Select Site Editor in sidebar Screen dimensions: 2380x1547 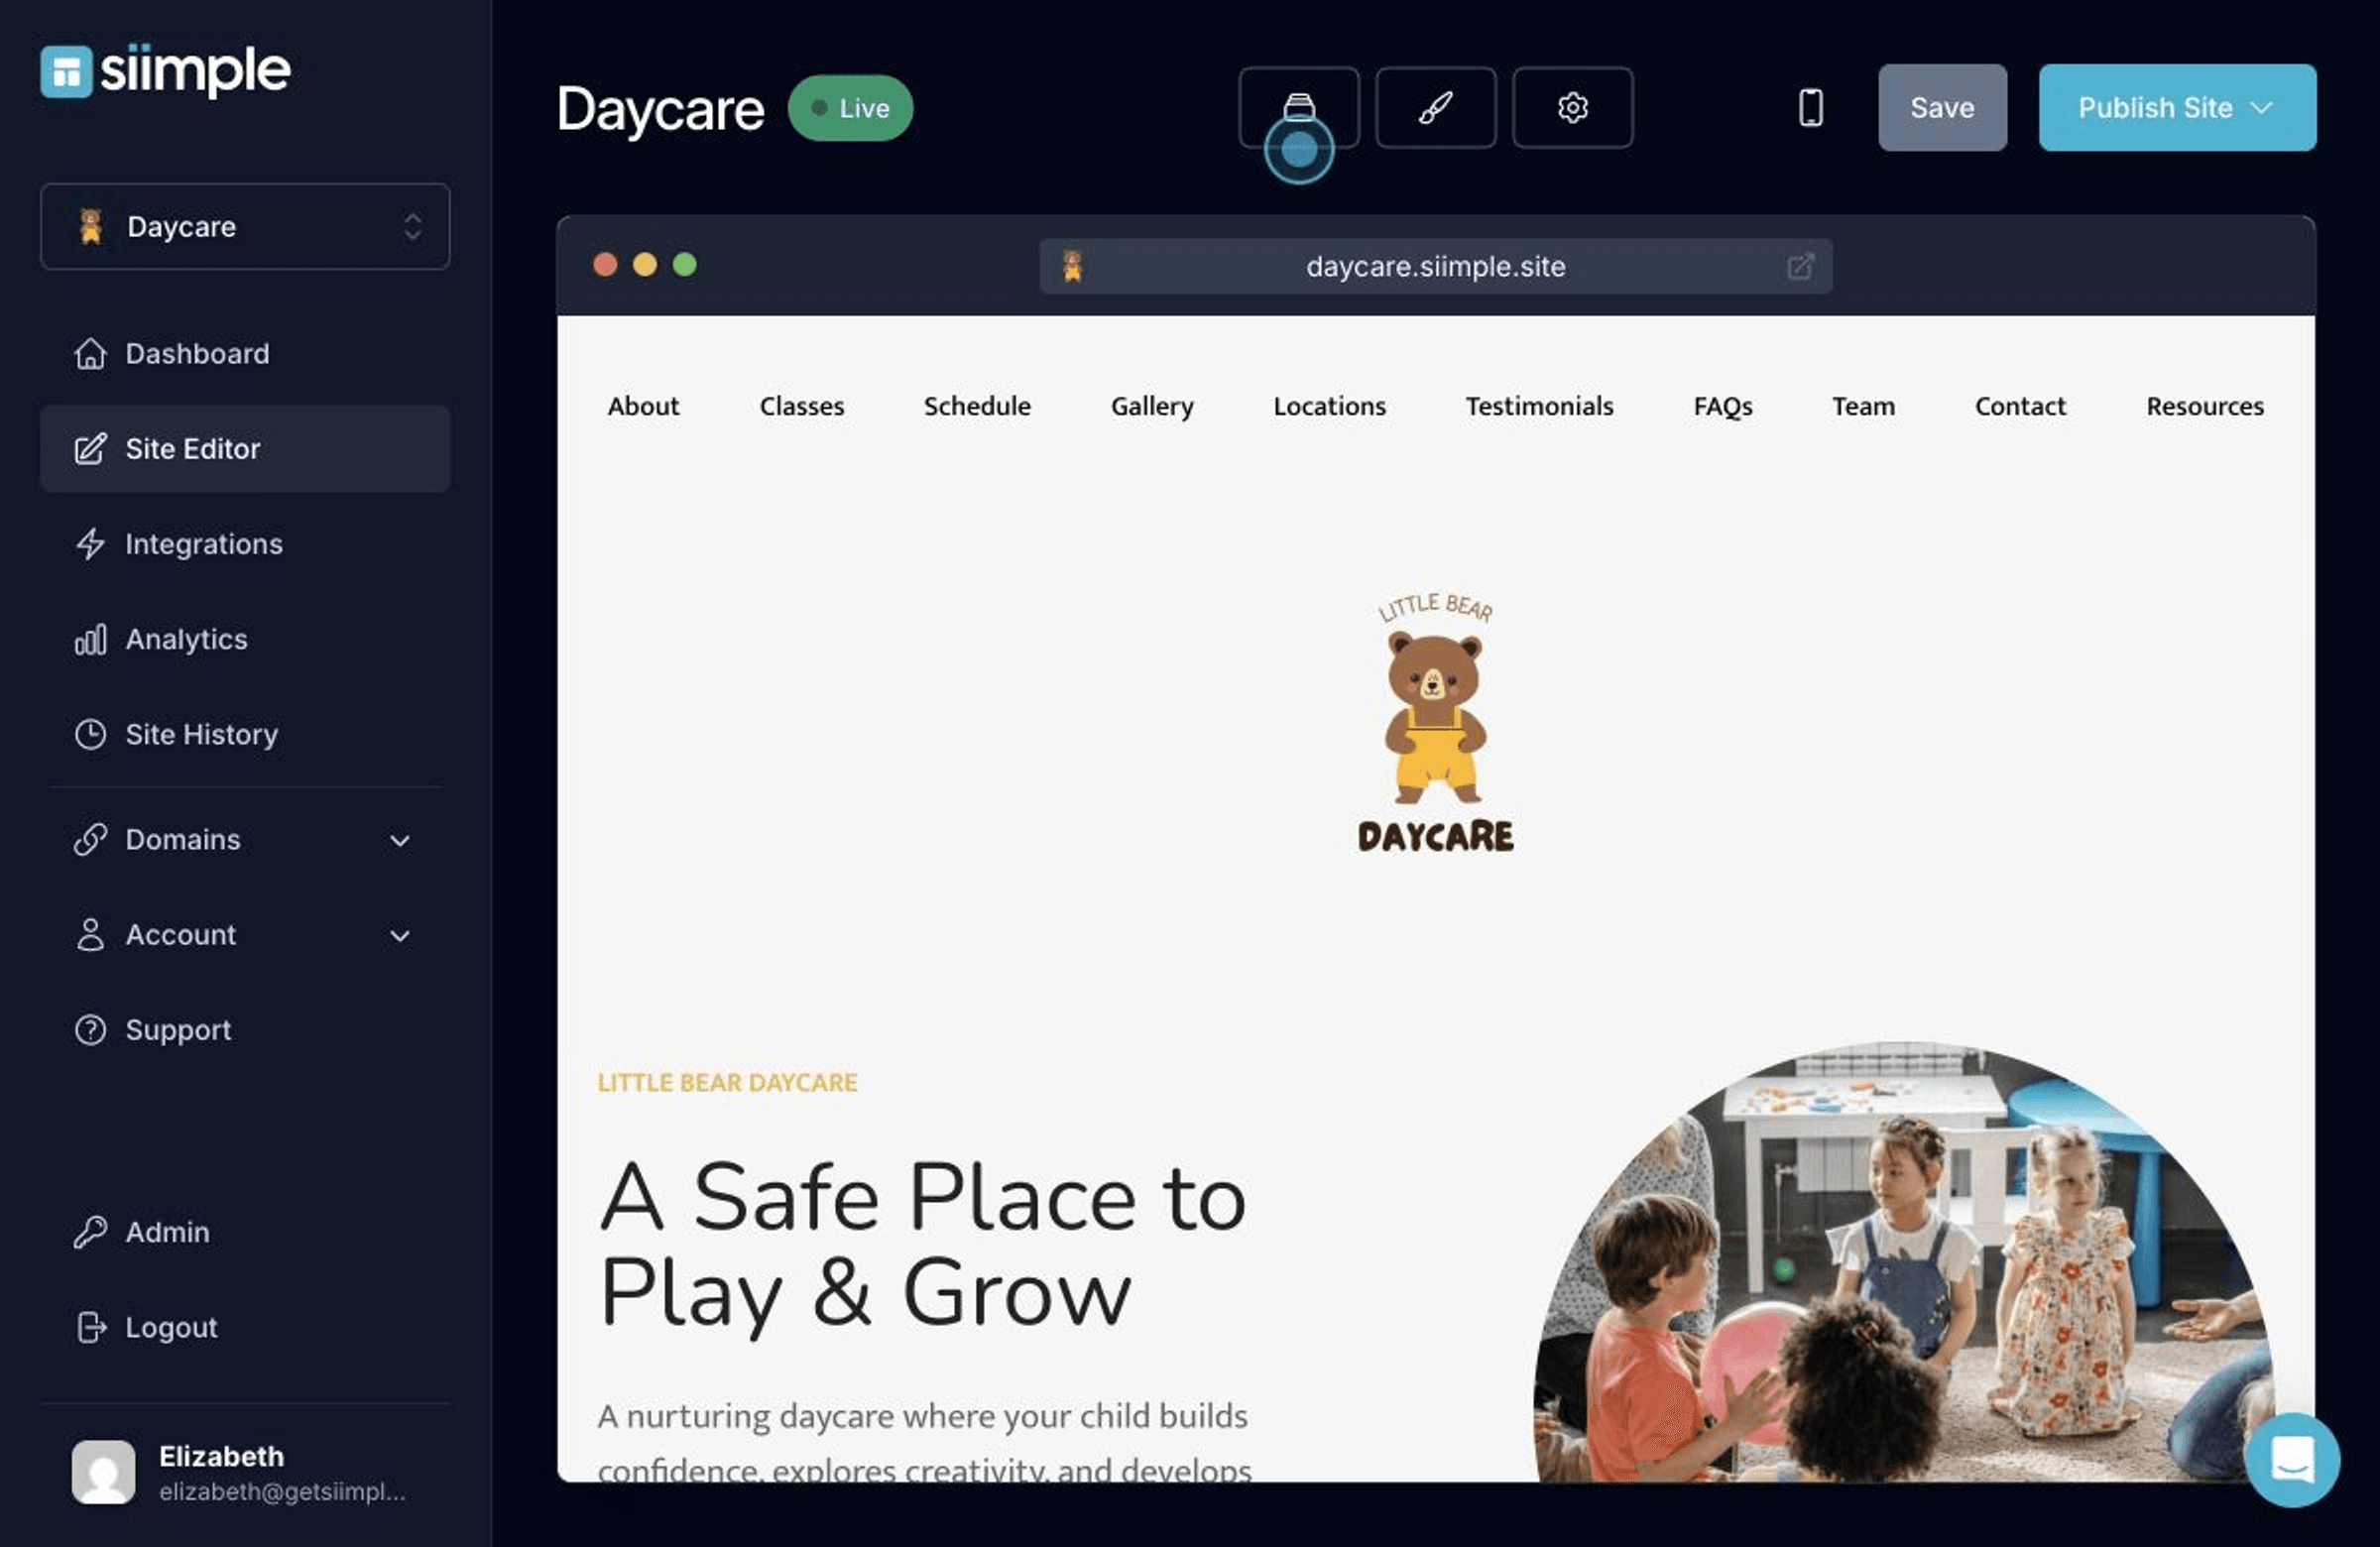[245, 448]
